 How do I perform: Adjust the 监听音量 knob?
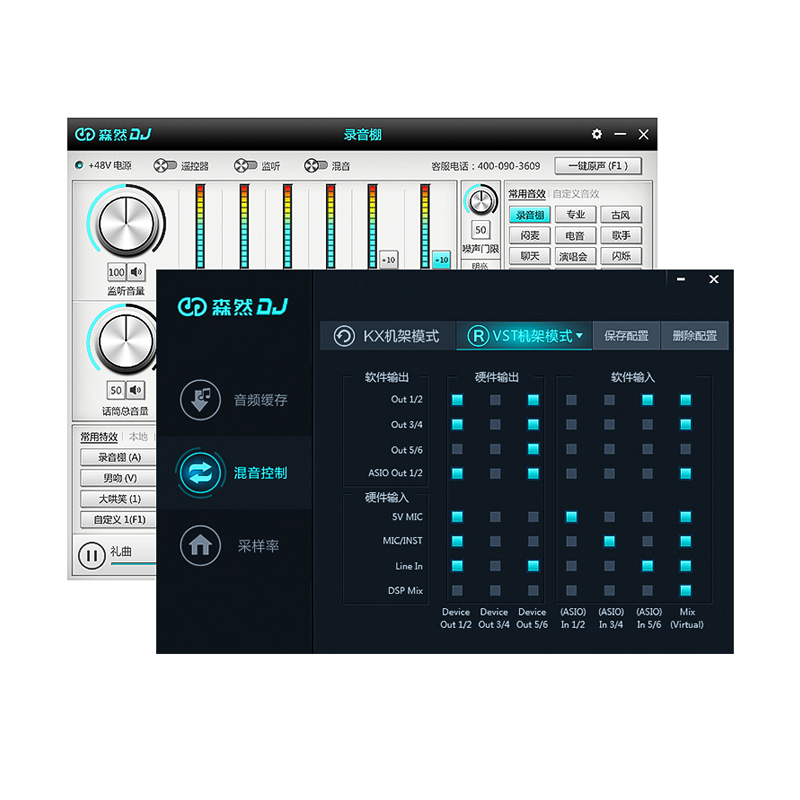coord(126,223)
